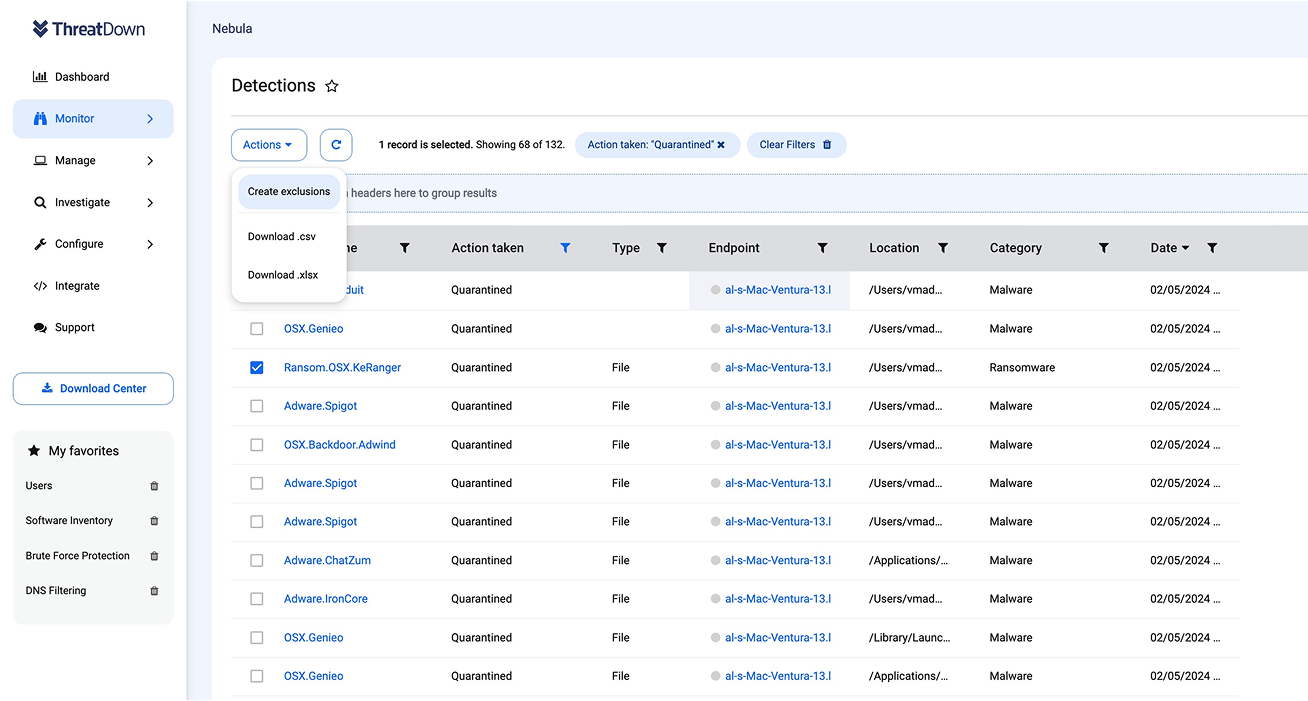Select the OSX.Backdoor.Adwind row checkbox
The width and height of the screenshot is (1308, 701).
(257, 445)
